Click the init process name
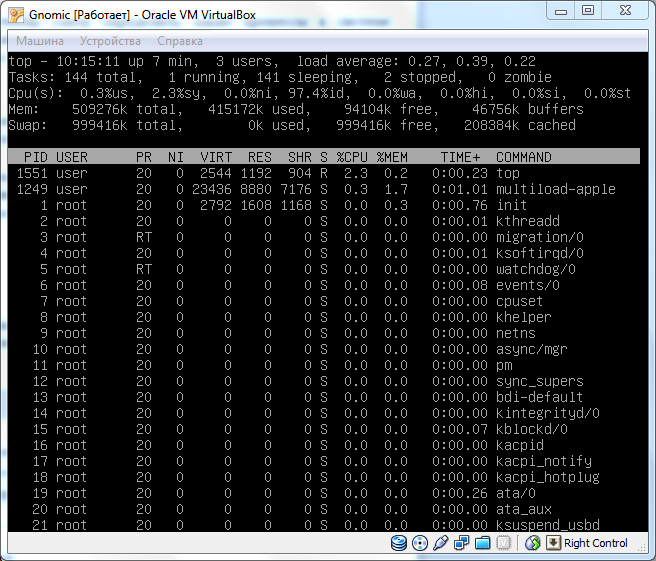The width and height of the screenshot is (656, 561). pos(511,205)
